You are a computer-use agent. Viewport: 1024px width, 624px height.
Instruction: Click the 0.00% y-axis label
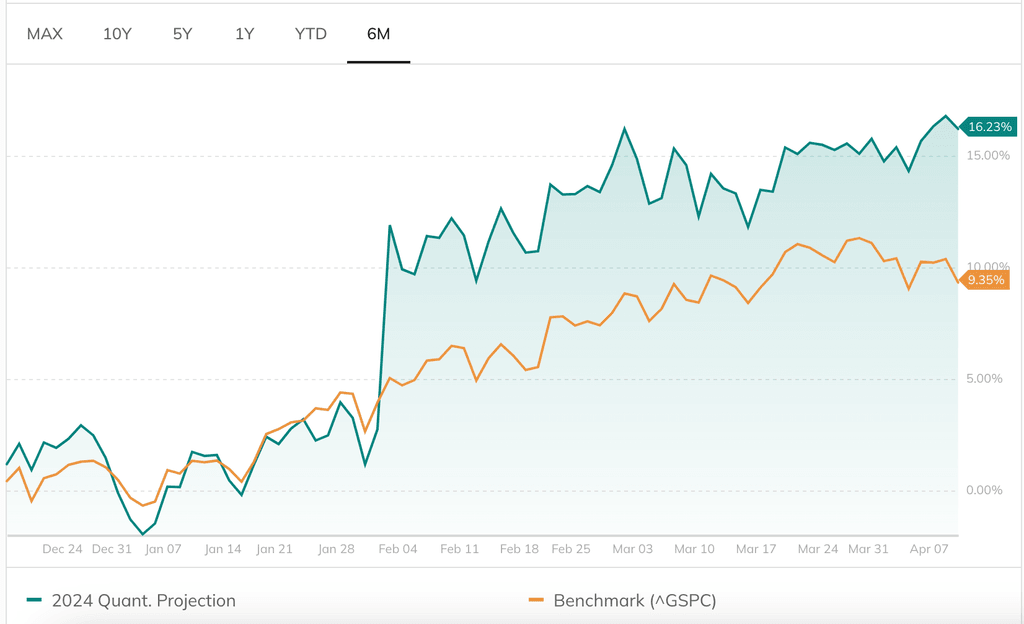(x=984, y=491)
